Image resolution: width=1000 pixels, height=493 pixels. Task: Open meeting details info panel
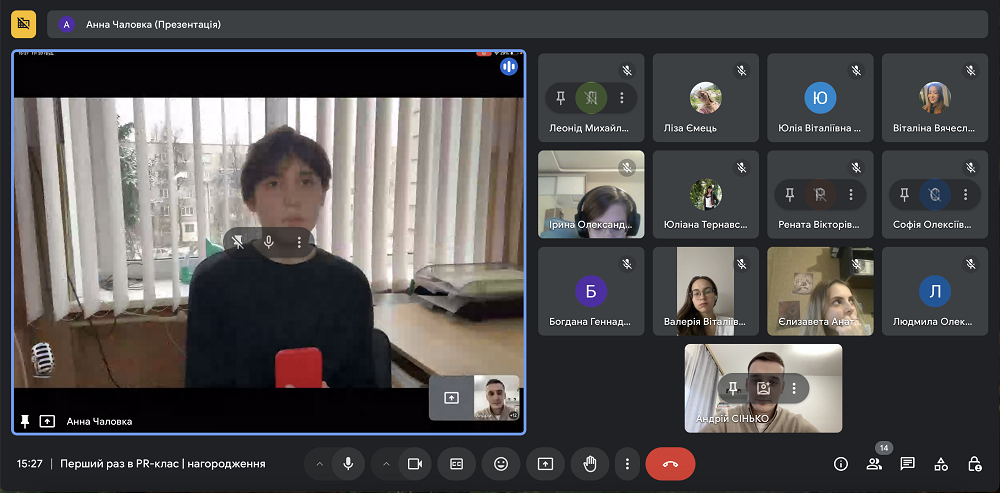(x=841, y=464)
